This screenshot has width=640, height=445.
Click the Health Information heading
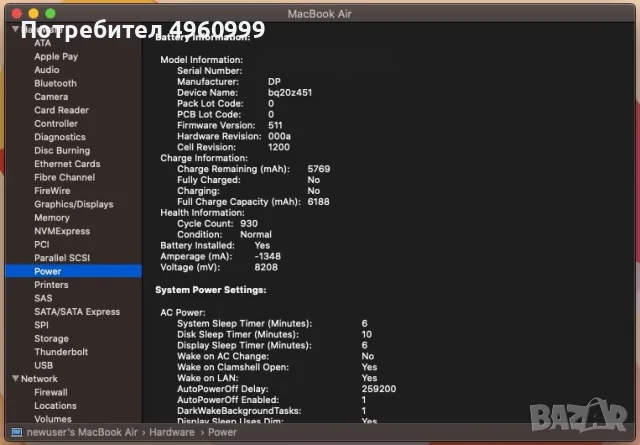click(202, 213)
